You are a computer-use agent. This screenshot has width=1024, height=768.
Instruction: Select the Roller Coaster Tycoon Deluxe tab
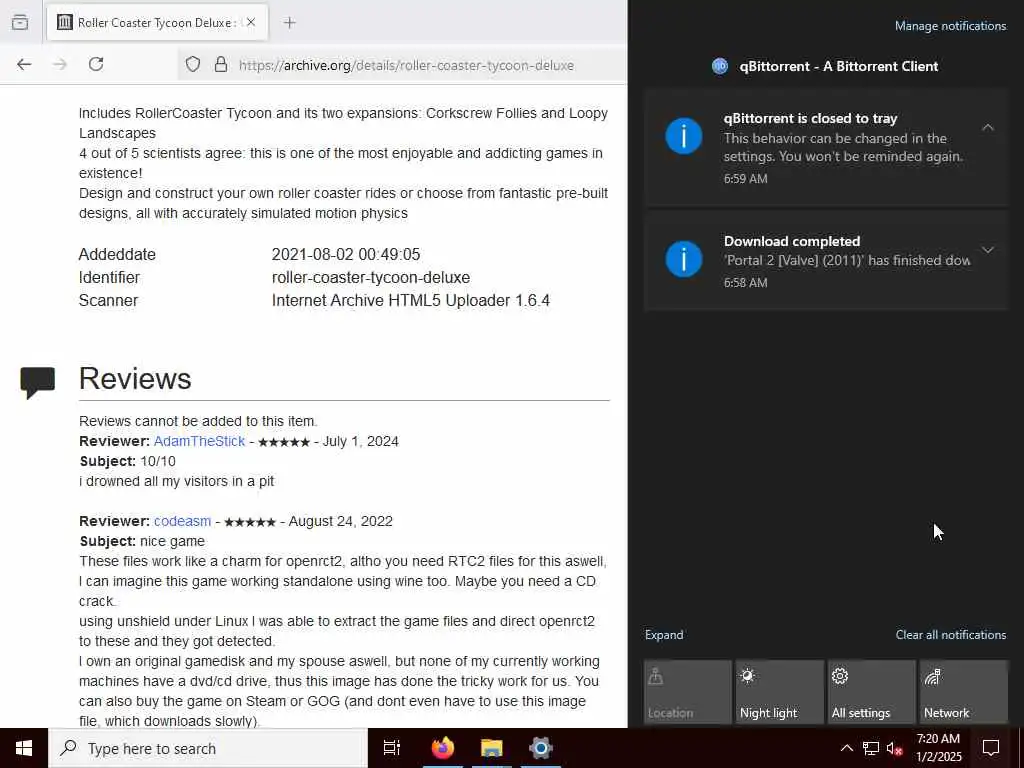click(x=157, y=22)
